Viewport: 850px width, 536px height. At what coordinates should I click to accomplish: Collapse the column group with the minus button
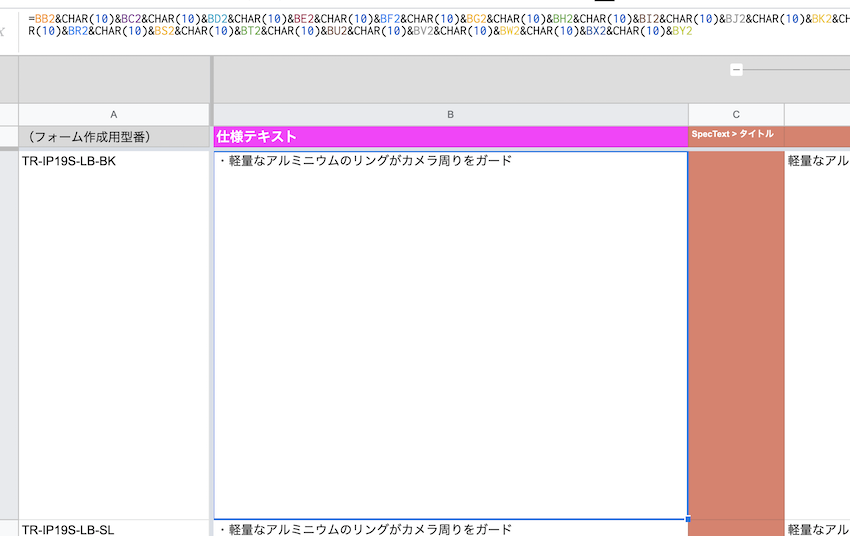click(736, 70)
